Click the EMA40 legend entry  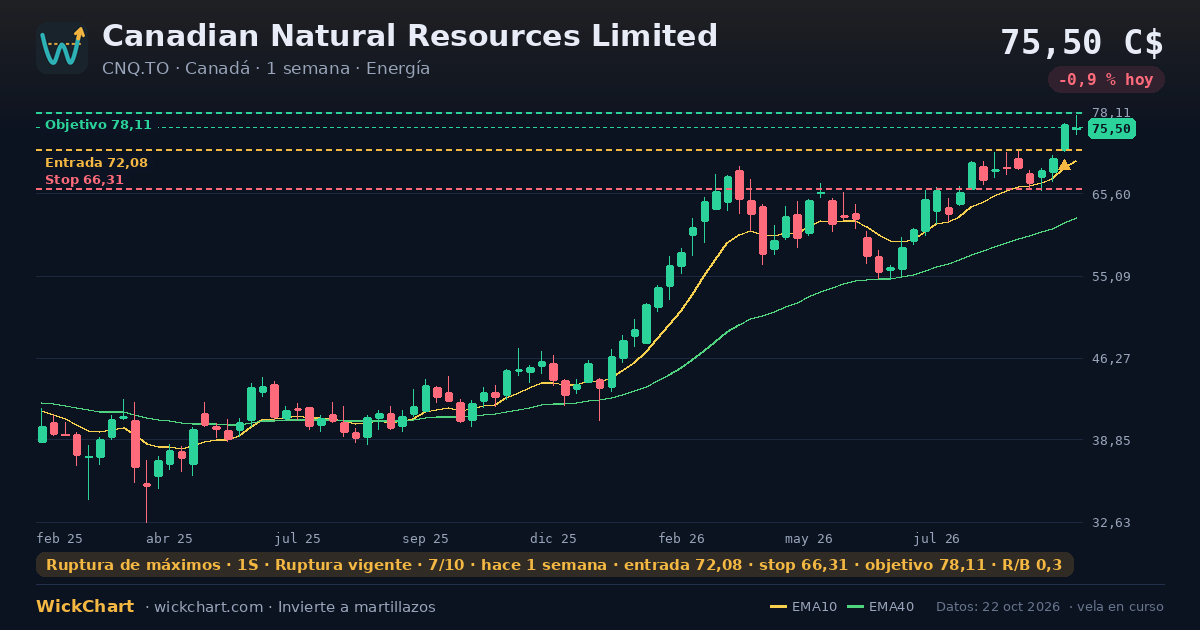pos(880,607)
